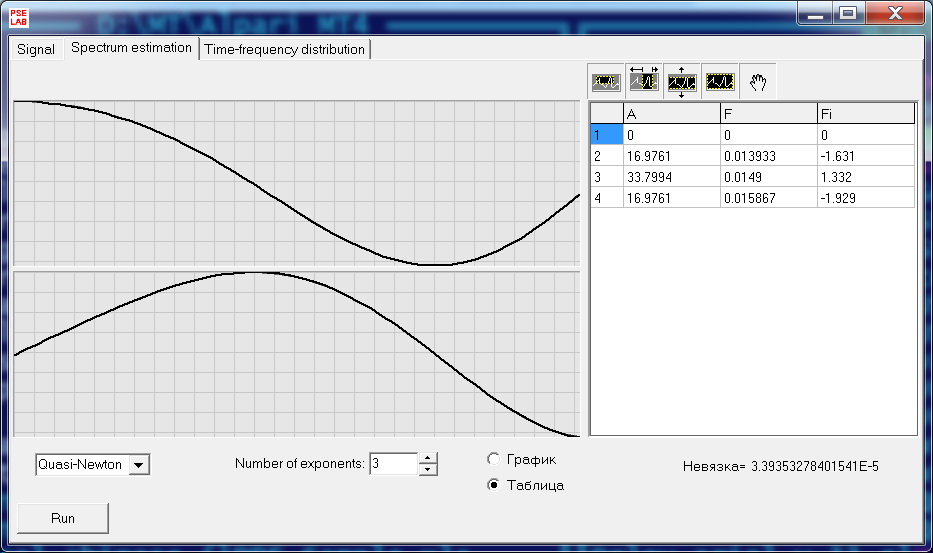933x553 pixels.
Task: Click the PSE LAB application icon
Action: coord(19,15)
